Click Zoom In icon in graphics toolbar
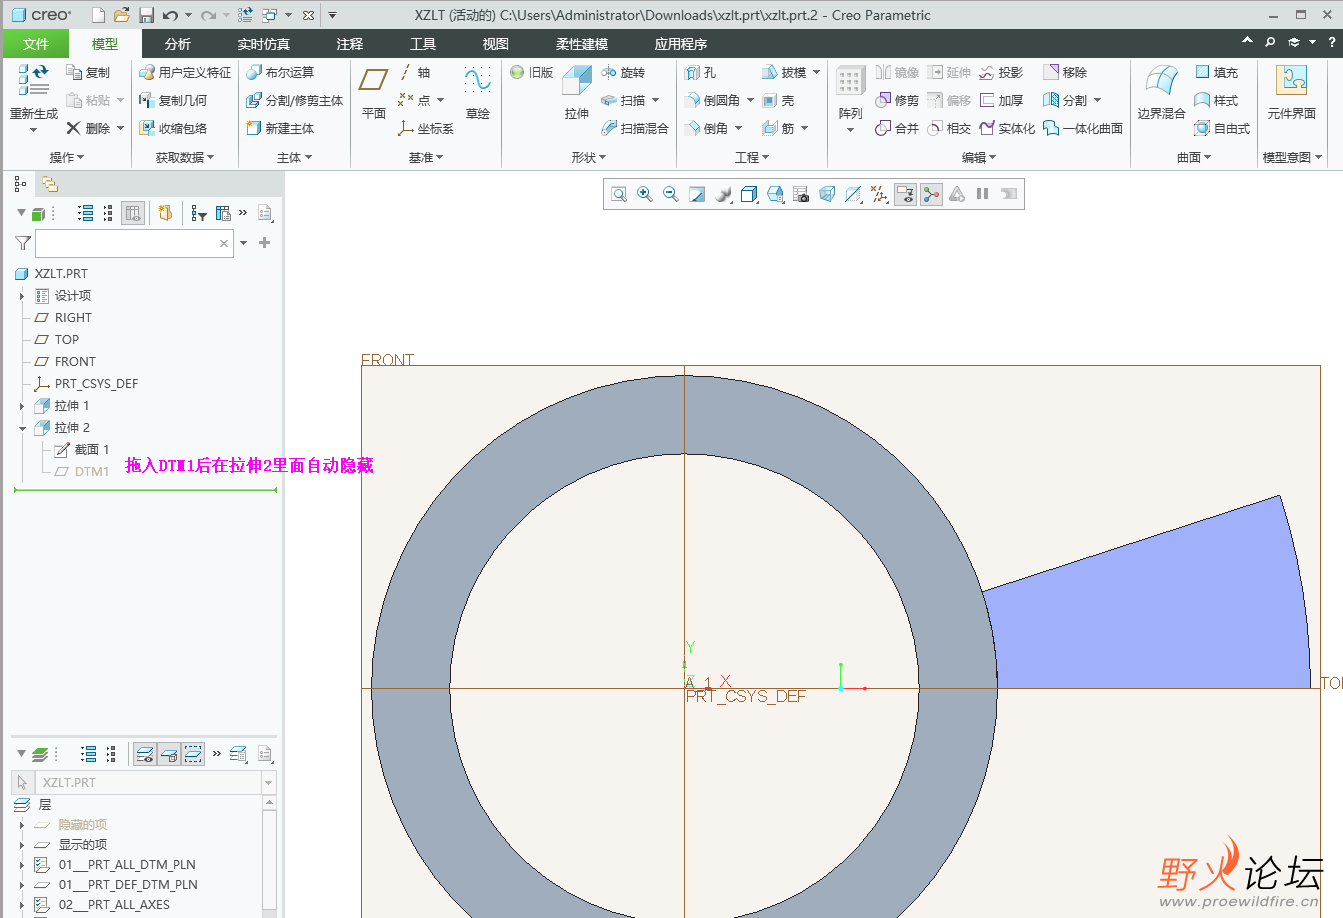Screen dimensions: 1343x918 click(x=645, y=194)
